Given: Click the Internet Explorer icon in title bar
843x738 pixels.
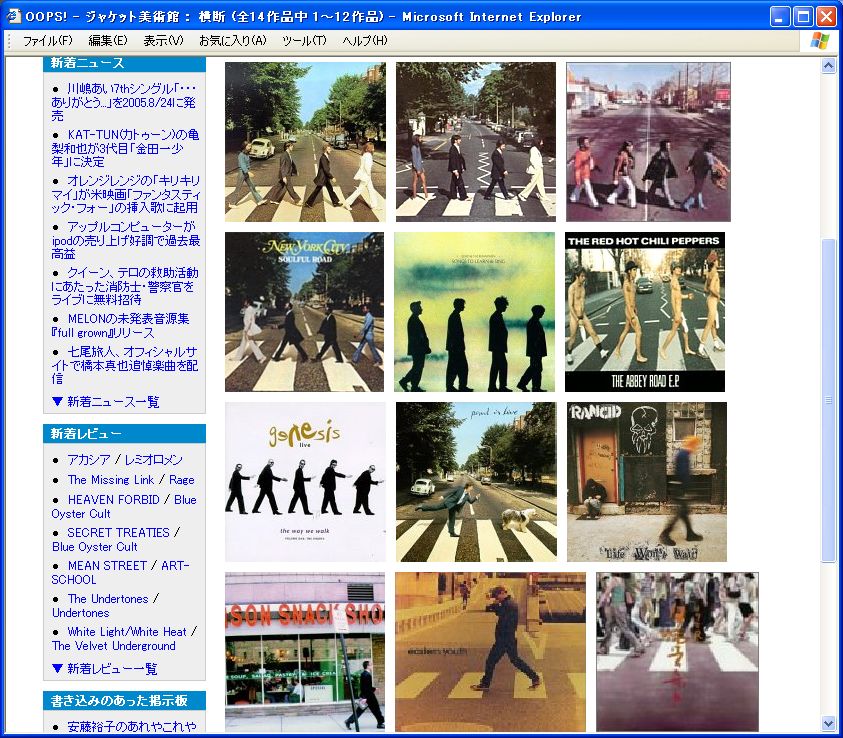Looking at the screenshot, I should tap(14, 16).
